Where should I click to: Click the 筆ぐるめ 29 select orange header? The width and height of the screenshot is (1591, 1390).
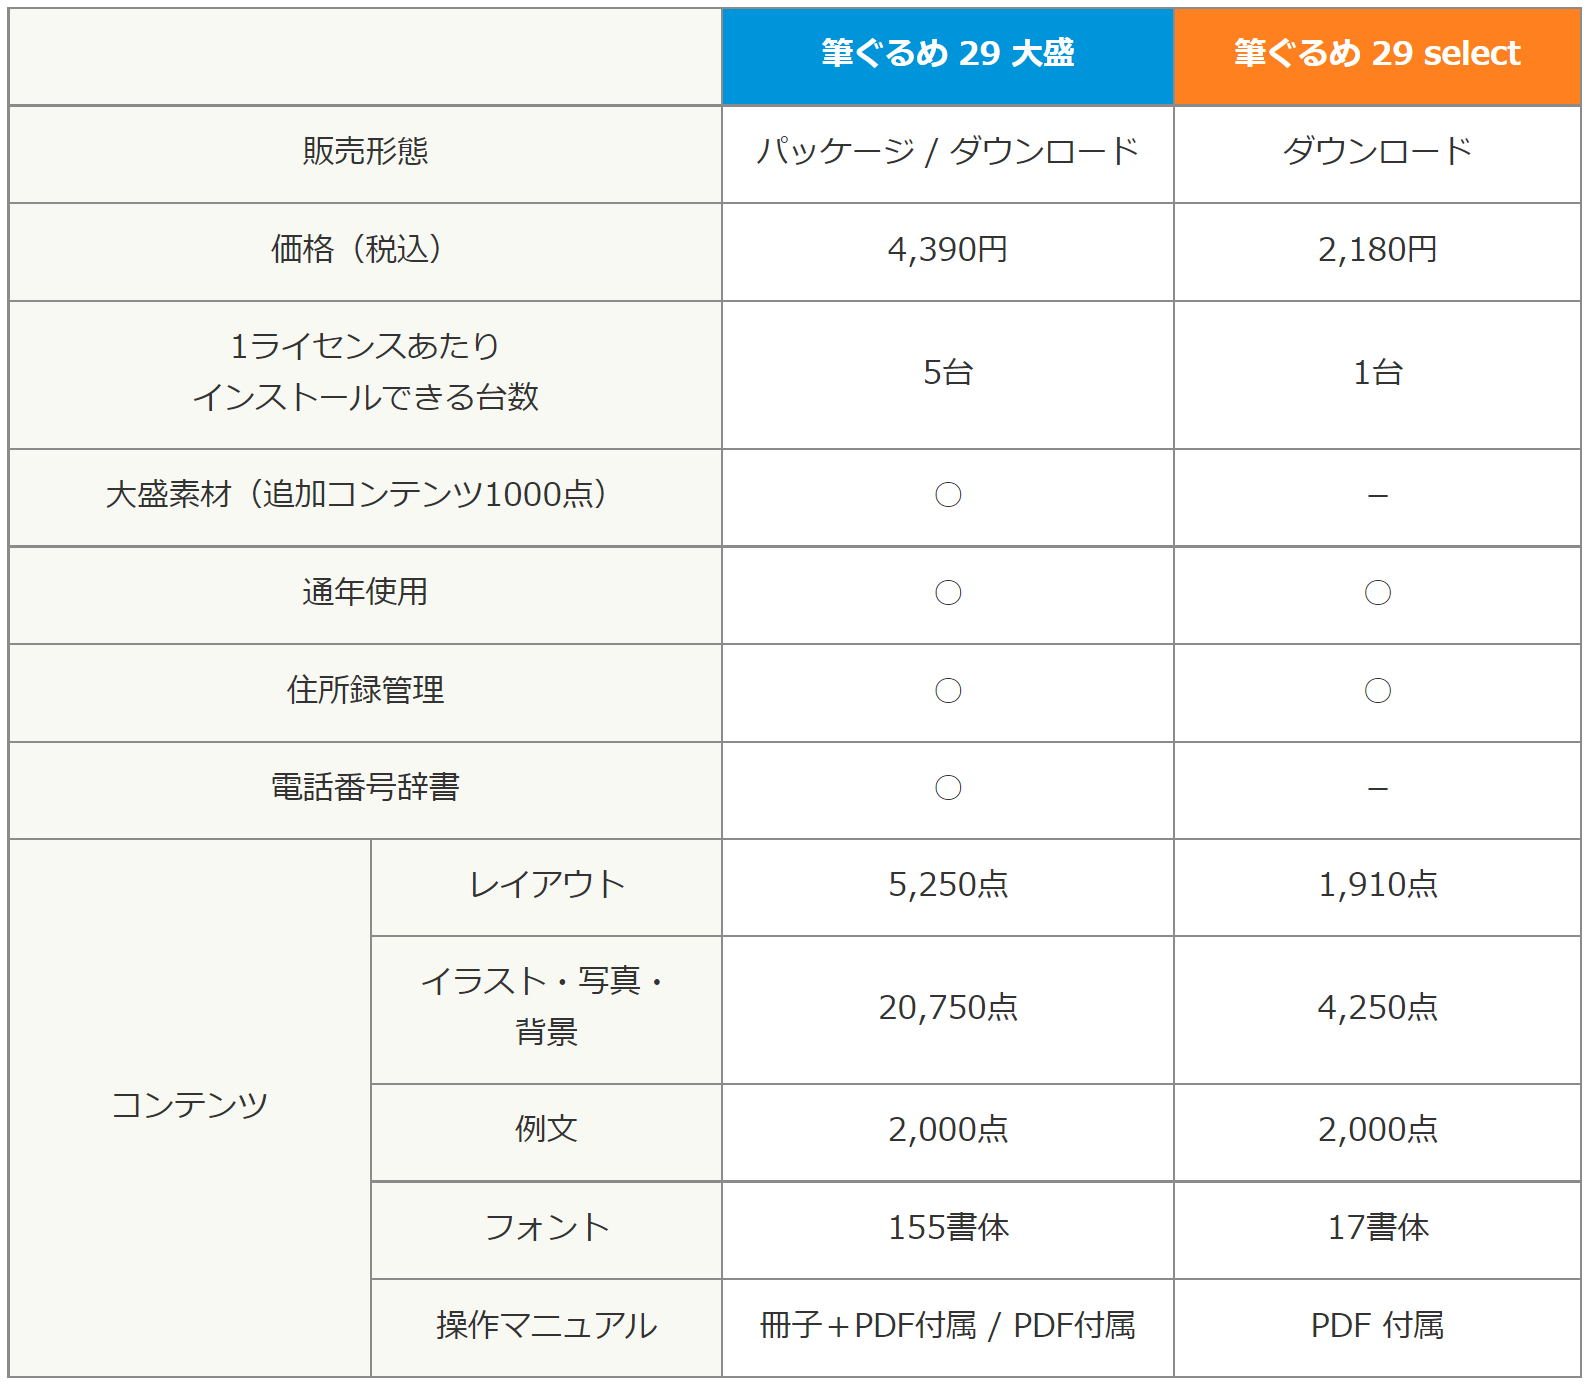point(1377,54)
